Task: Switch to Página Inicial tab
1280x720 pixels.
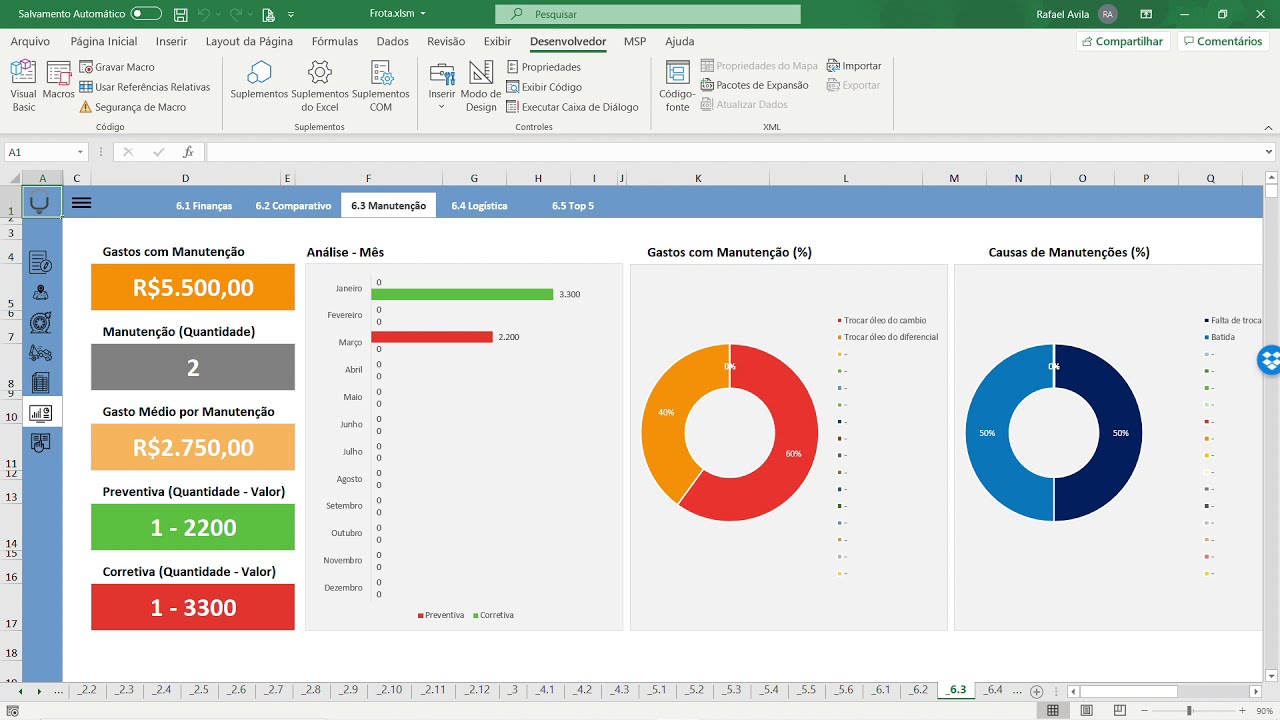Action: pos(104,41)
